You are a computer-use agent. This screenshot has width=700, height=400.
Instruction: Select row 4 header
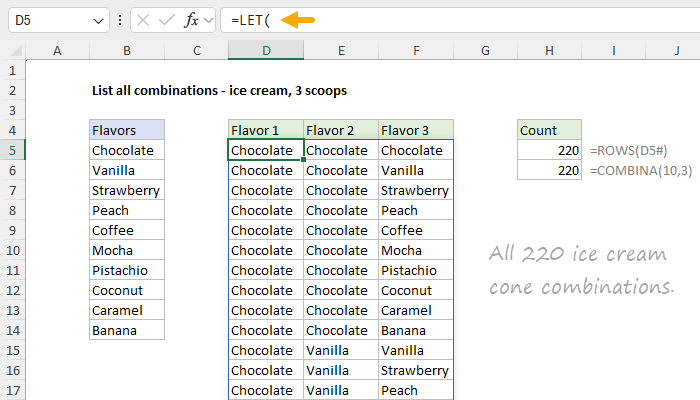[12, 130]
